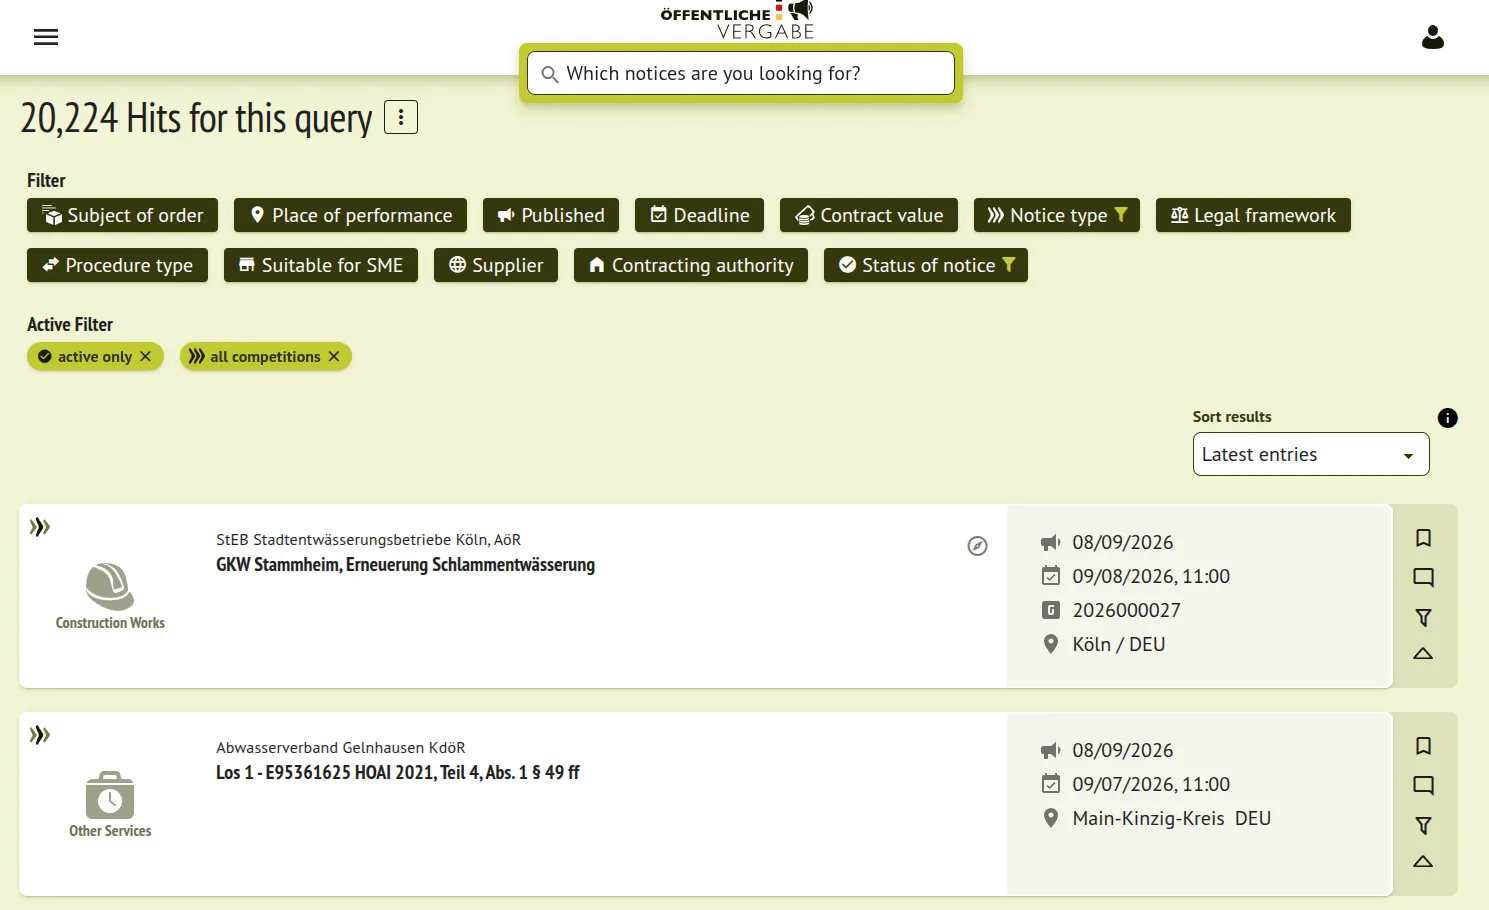1489x910 pixels.
Task: Bookmark the Abwasserverband Gelnhausen notice
Action: 1423,746
